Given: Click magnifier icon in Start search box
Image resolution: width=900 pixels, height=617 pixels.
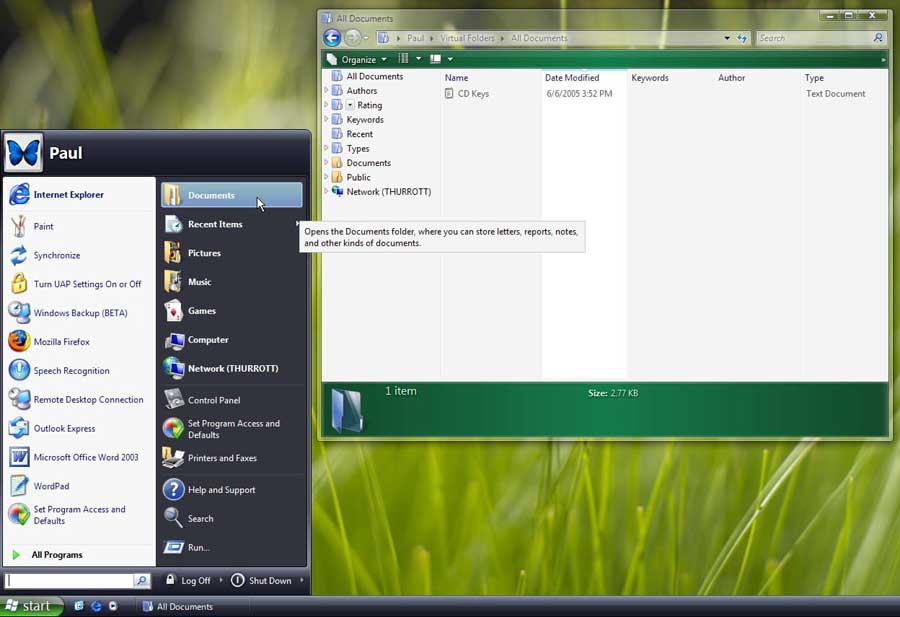Looking at the screenshot, I should [x=142, y=581].
